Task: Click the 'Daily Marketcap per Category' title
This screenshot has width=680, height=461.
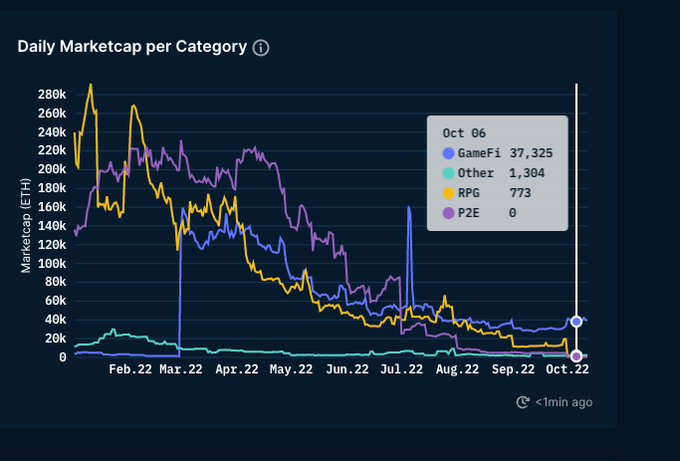Action: coord(132,47)
